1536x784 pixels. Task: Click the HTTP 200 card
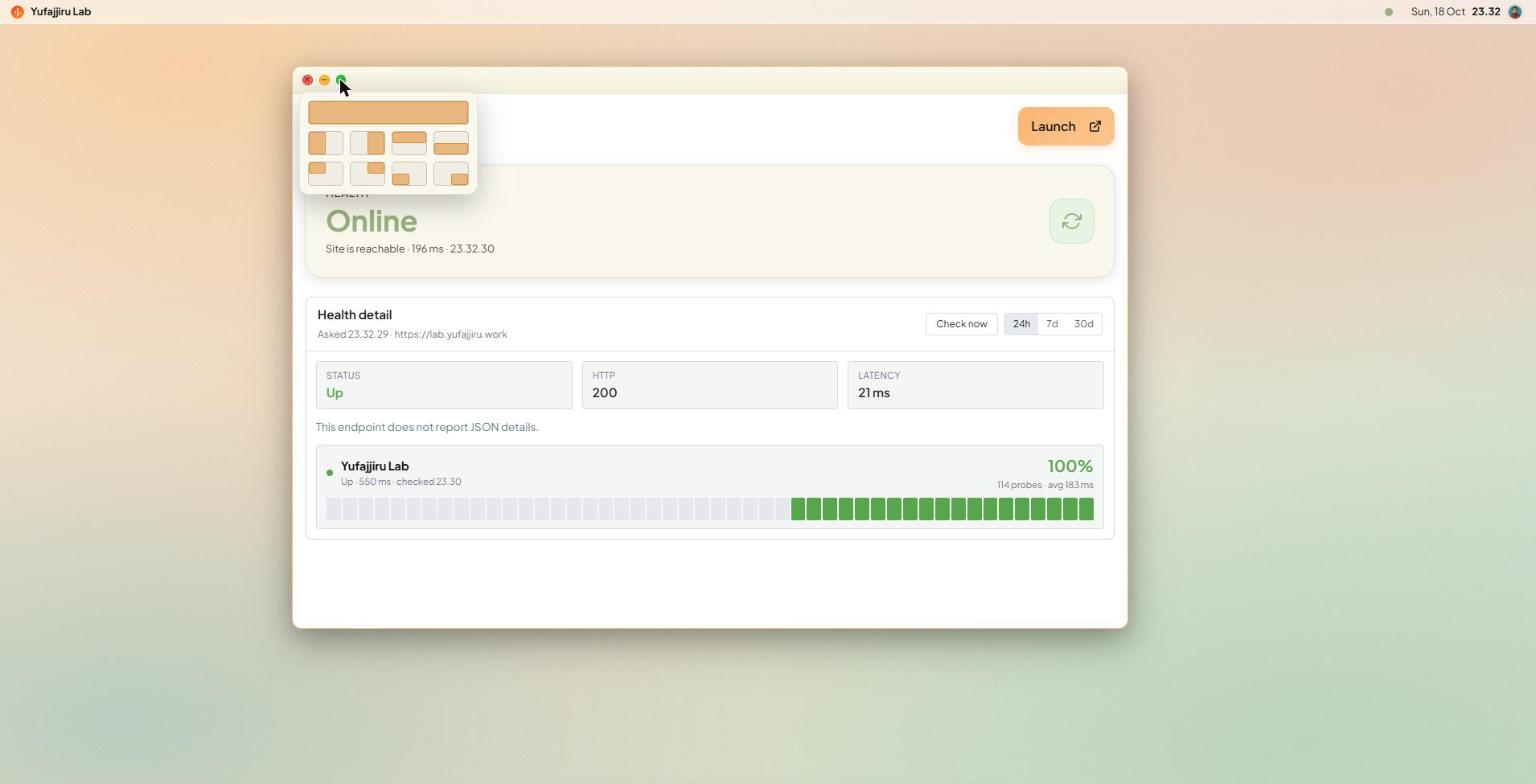coord(710,385)
